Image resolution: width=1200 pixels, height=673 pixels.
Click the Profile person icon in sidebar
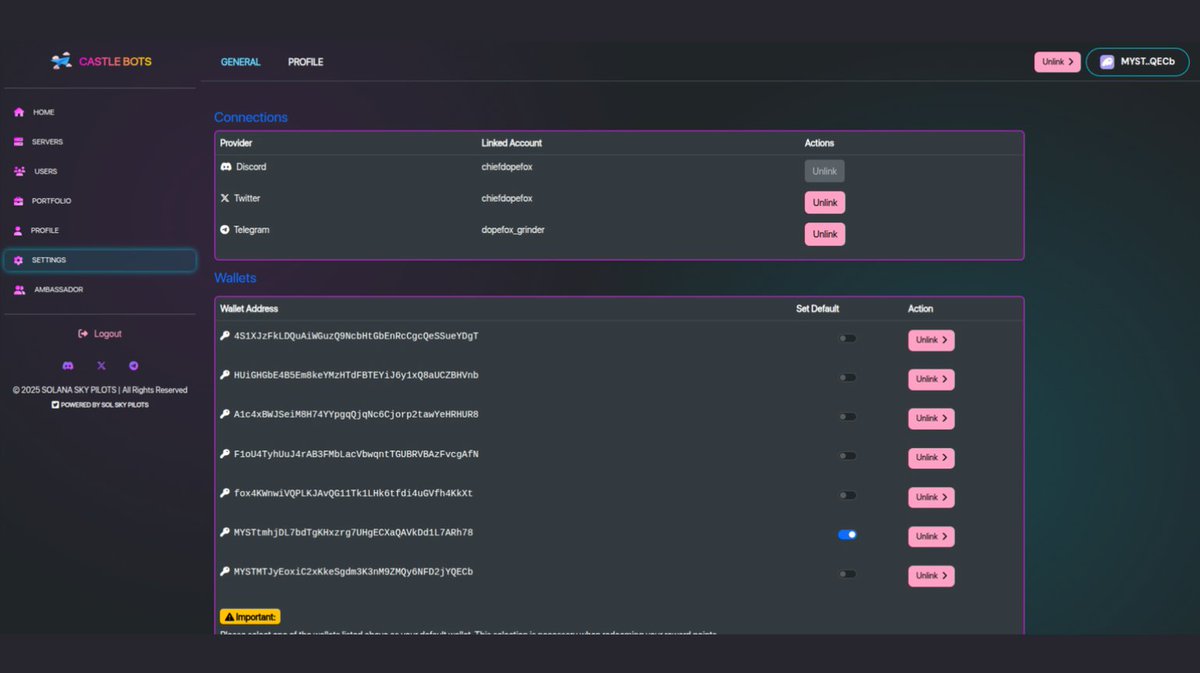(x=18, y=230)
